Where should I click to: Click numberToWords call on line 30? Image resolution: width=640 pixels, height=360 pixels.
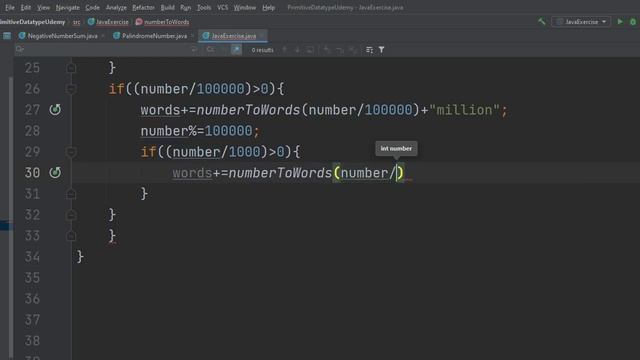[280, 173]
